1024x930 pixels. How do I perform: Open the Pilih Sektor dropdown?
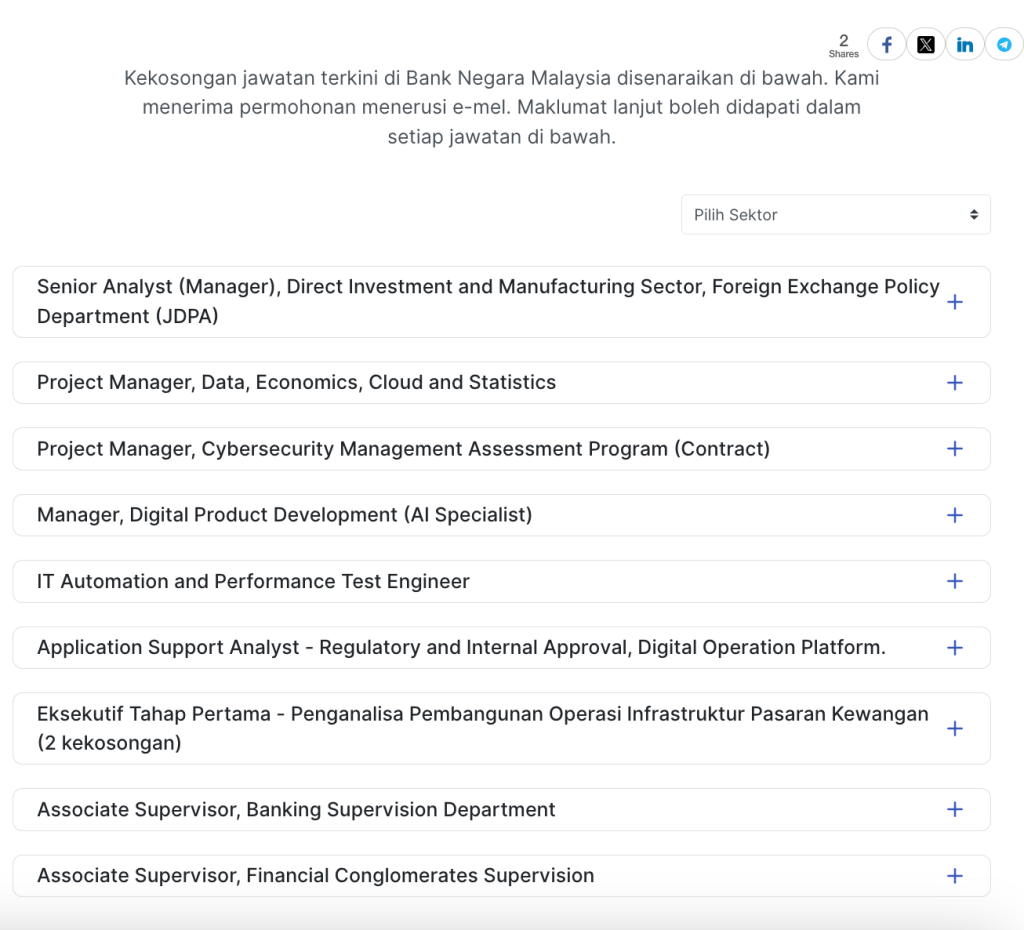point(835,215)
